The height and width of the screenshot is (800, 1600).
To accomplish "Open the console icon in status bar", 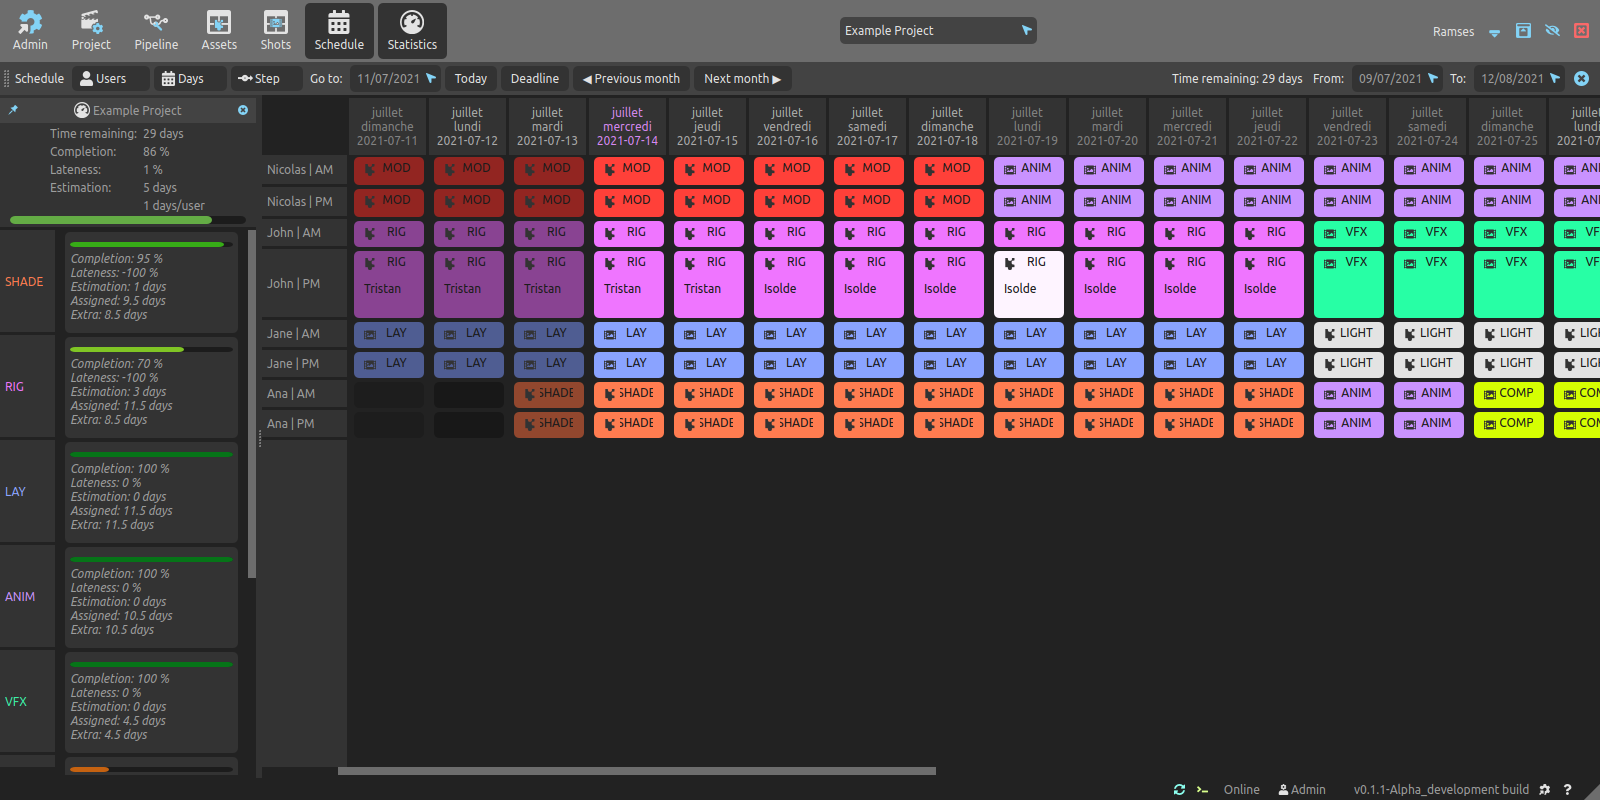I will (1202, 789).
